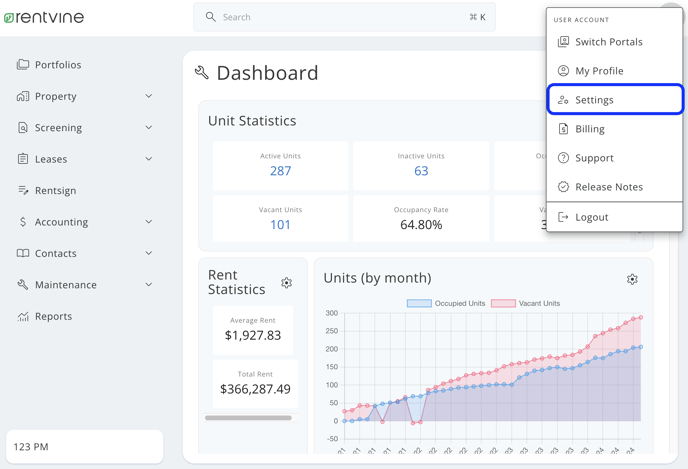This screenshot has width=688, height=469.
Task: Expand the Leases menu chevron
Action: [149, 159]
